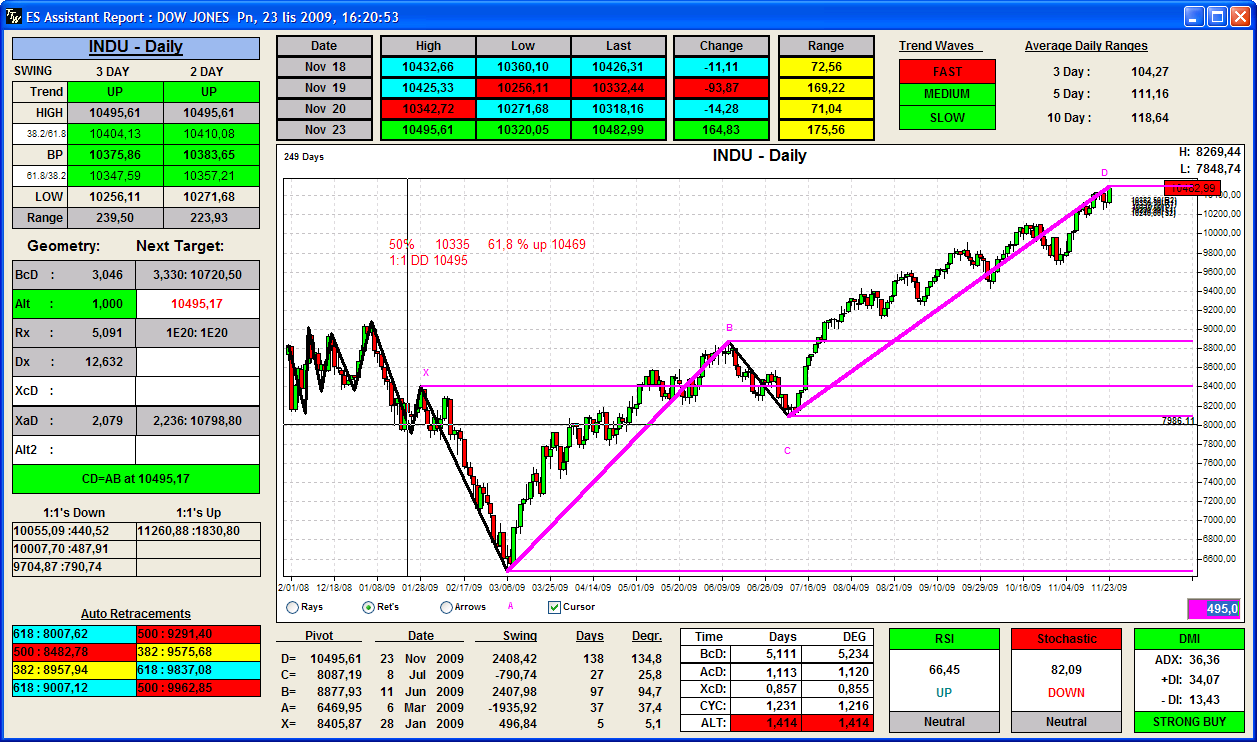Click the INDU - Daily header panel
Screen dimensions: 1257x742
135,47
